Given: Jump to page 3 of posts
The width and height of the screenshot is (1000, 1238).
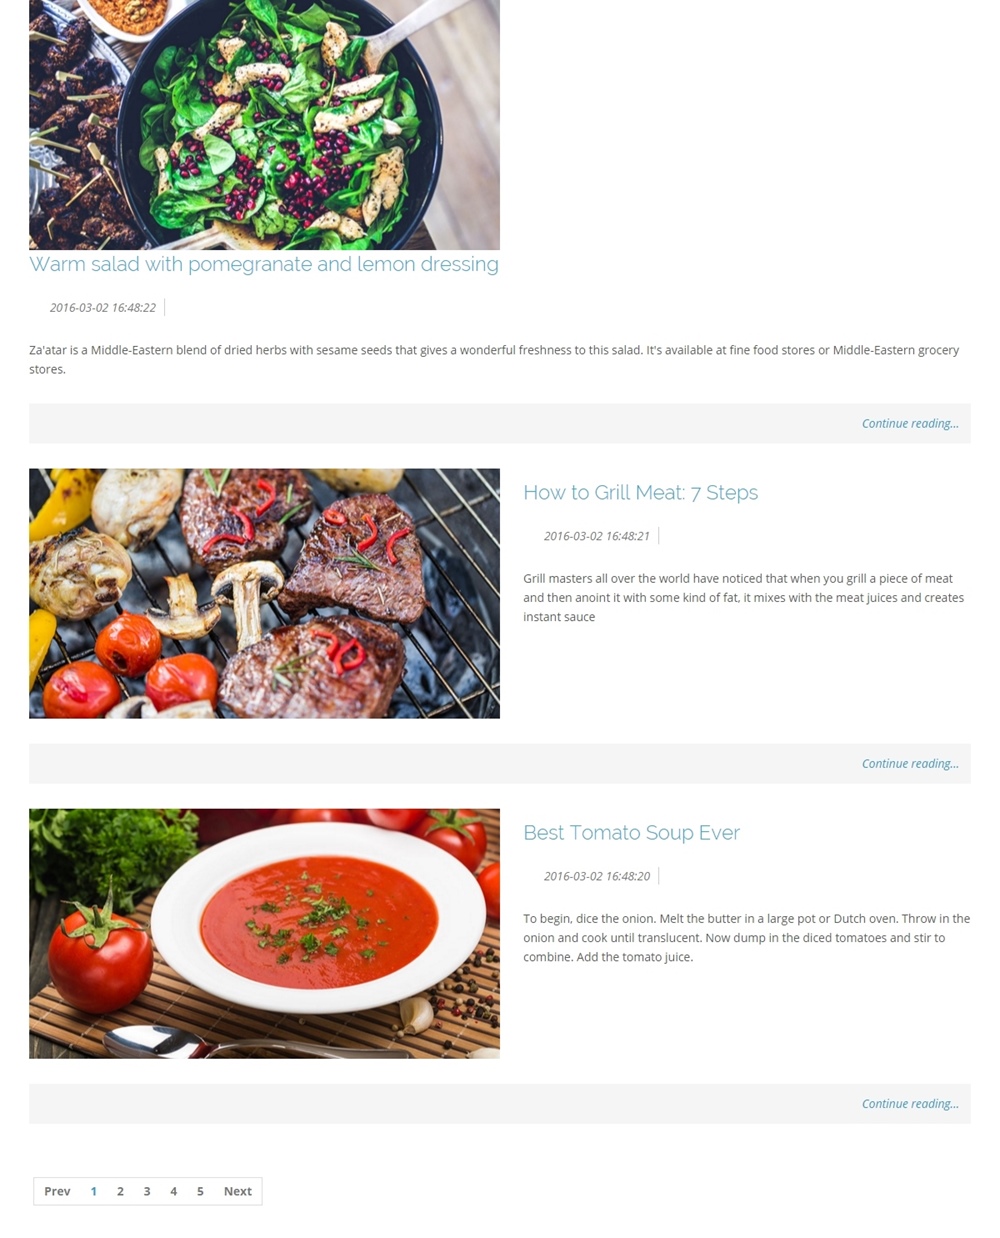Looking at the screenshot, I should point(147,1191).
